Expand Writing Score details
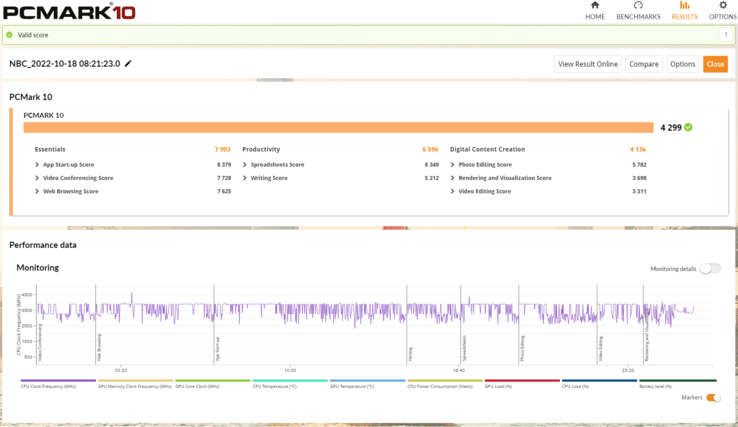The height and width of the screenshot is (427, 738). click(x=245, y=178)
